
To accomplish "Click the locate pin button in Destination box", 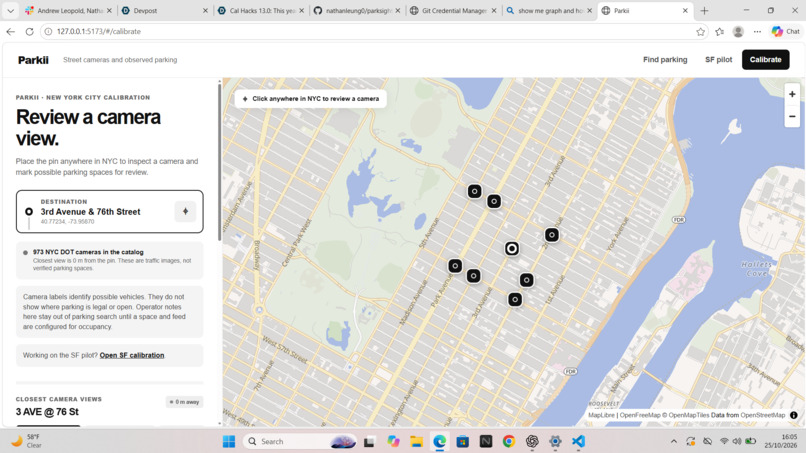I will (x=186, y=211).
